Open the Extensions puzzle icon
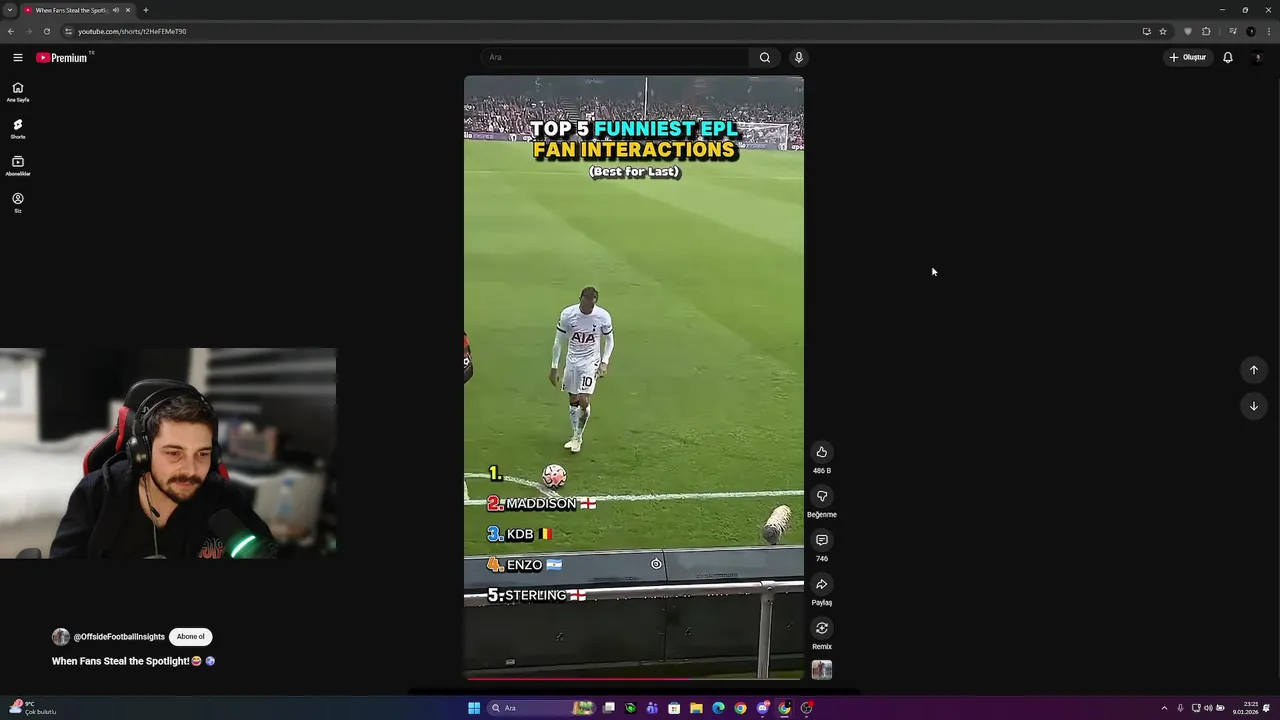Image resolution: width=1280 pixels, height=720 pixels. pos(1206,31)
